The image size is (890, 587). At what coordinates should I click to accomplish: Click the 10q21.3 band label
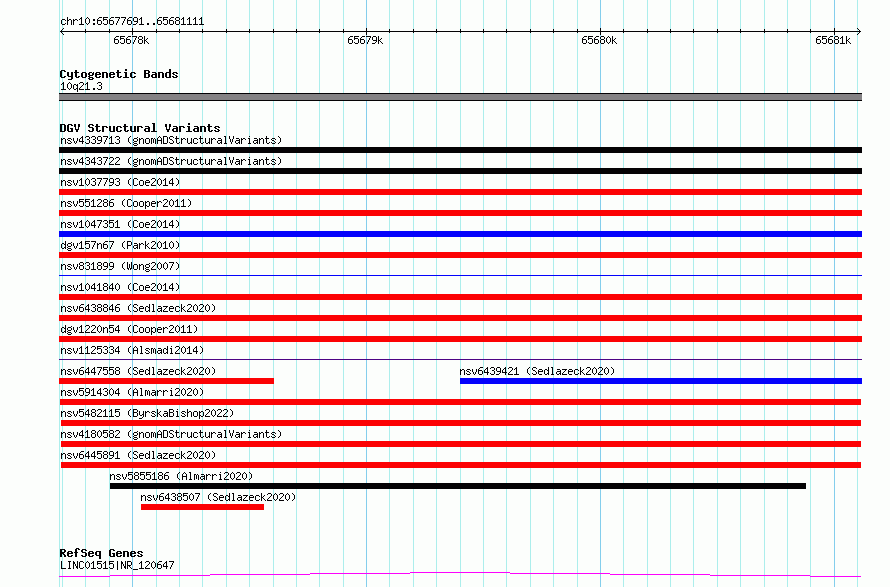tap(81, 86)
